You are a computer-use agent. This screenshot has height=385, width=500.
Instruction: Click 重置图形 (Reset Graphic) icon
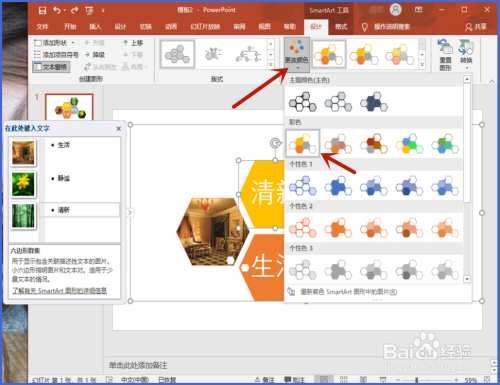(445, 55)
